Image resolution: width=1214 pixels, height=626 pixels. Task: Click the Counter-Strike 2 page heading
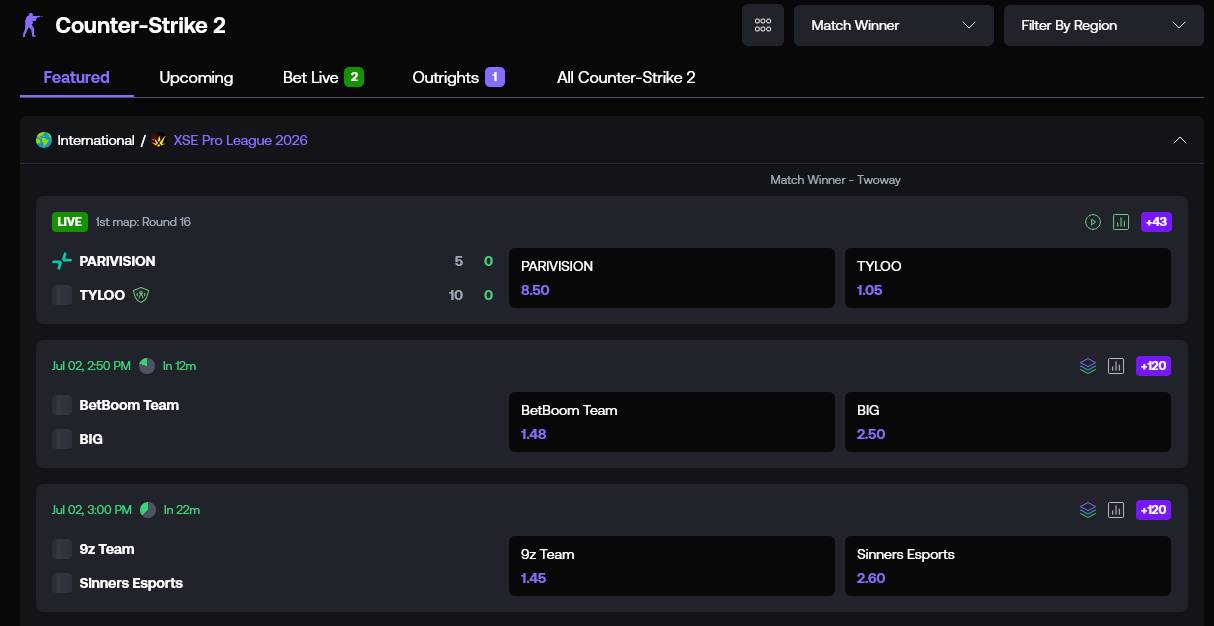[x=140, y=25]
